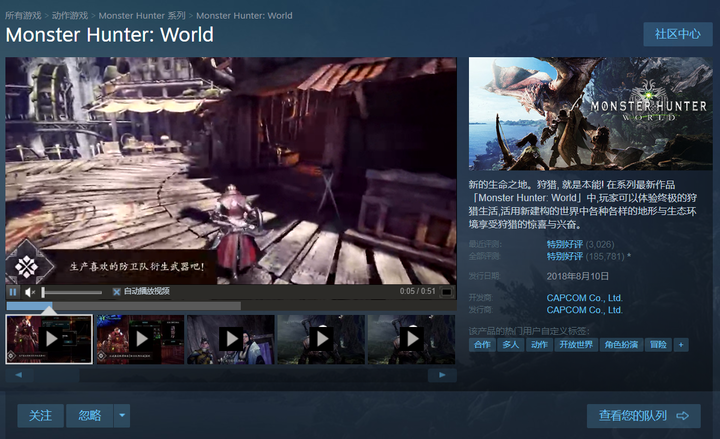Play the second trailer thumbnail
The image size is (720, 439).
pos(140,339)
